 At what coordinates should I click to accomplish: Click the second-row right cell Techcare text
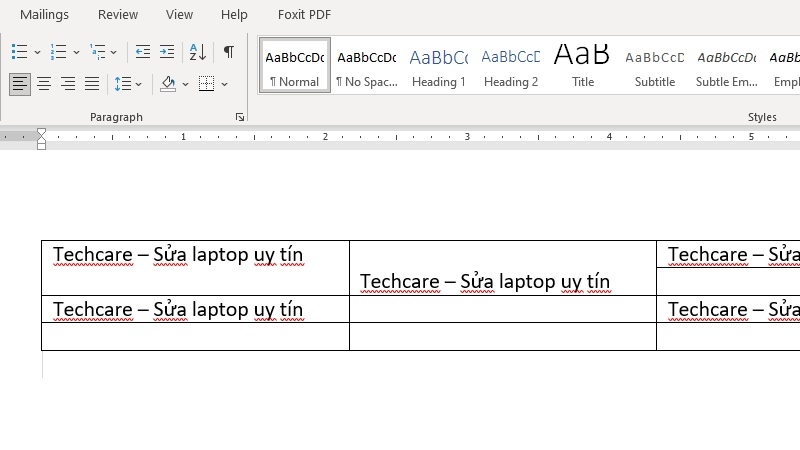coord(734,310)
